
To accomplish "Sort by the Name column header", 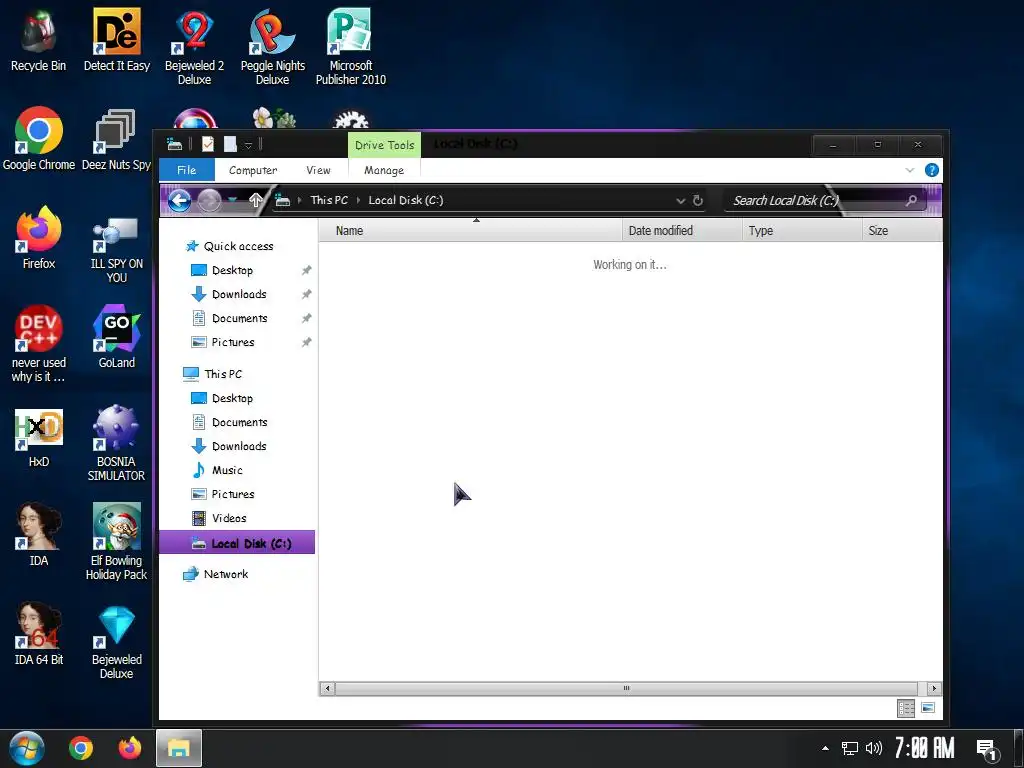I will (470, 231).
